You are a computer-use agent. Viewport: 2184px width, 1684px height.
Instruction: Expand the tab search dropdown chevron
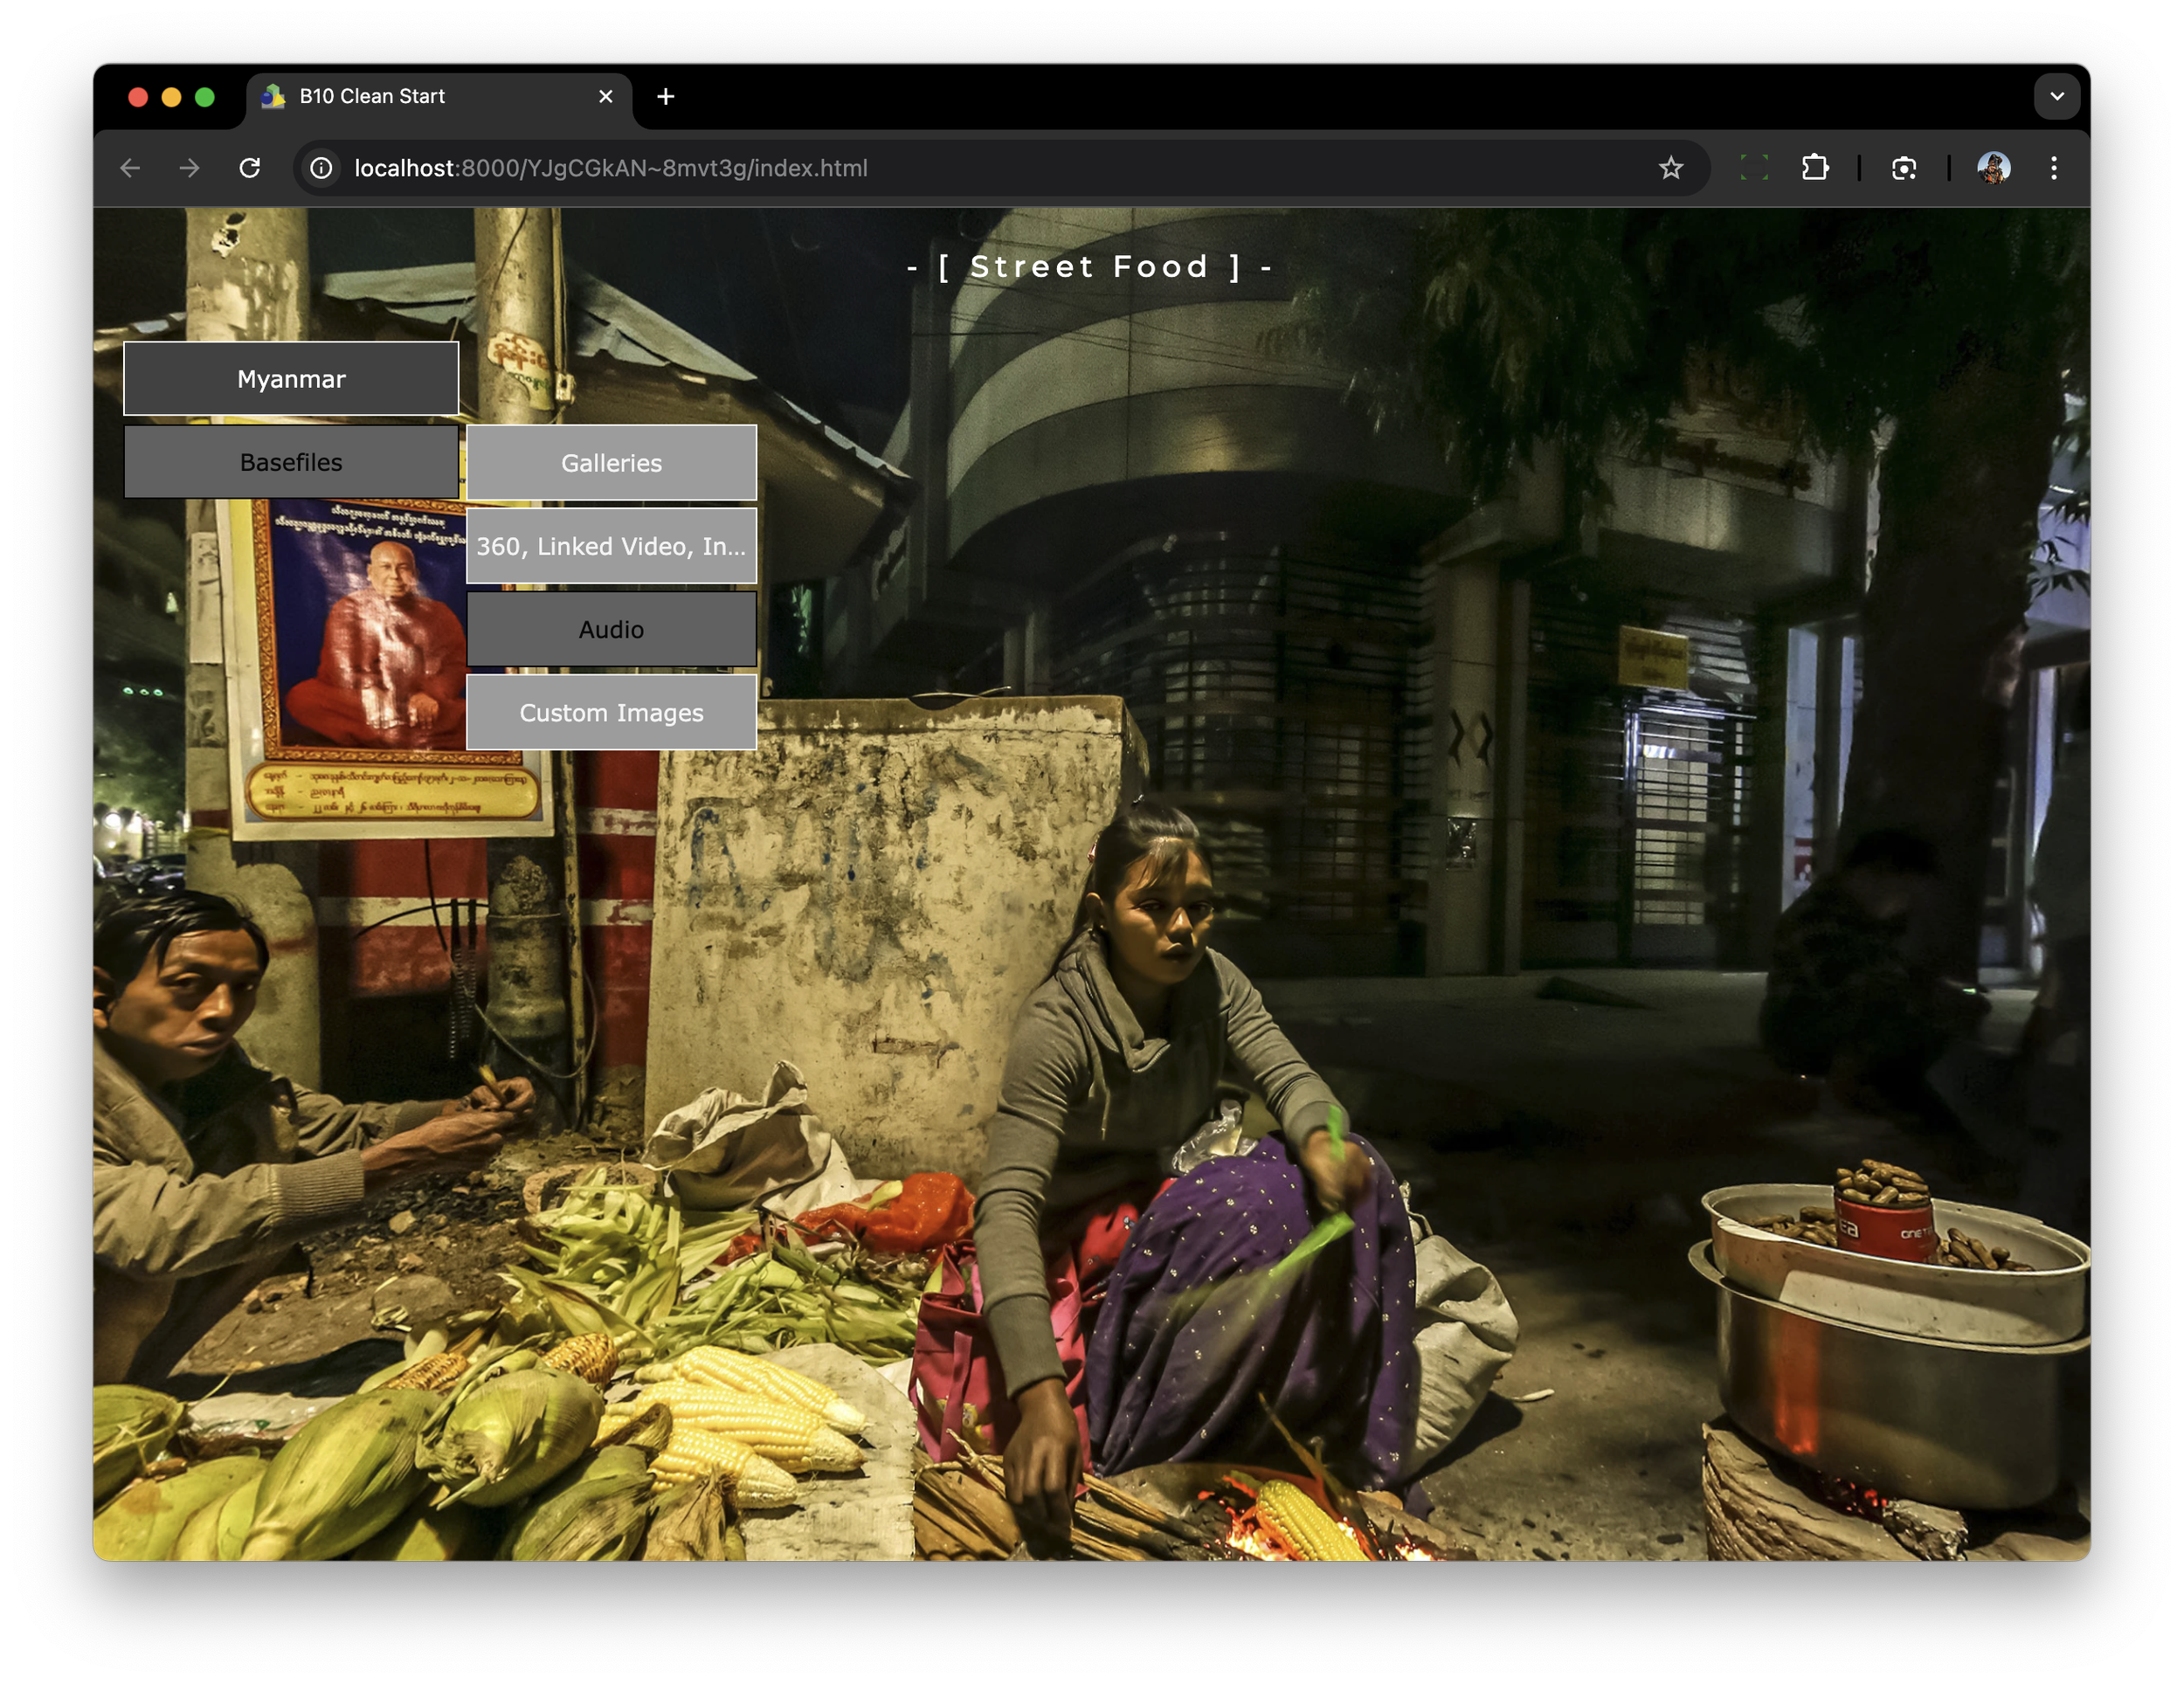pos(2056,97)
